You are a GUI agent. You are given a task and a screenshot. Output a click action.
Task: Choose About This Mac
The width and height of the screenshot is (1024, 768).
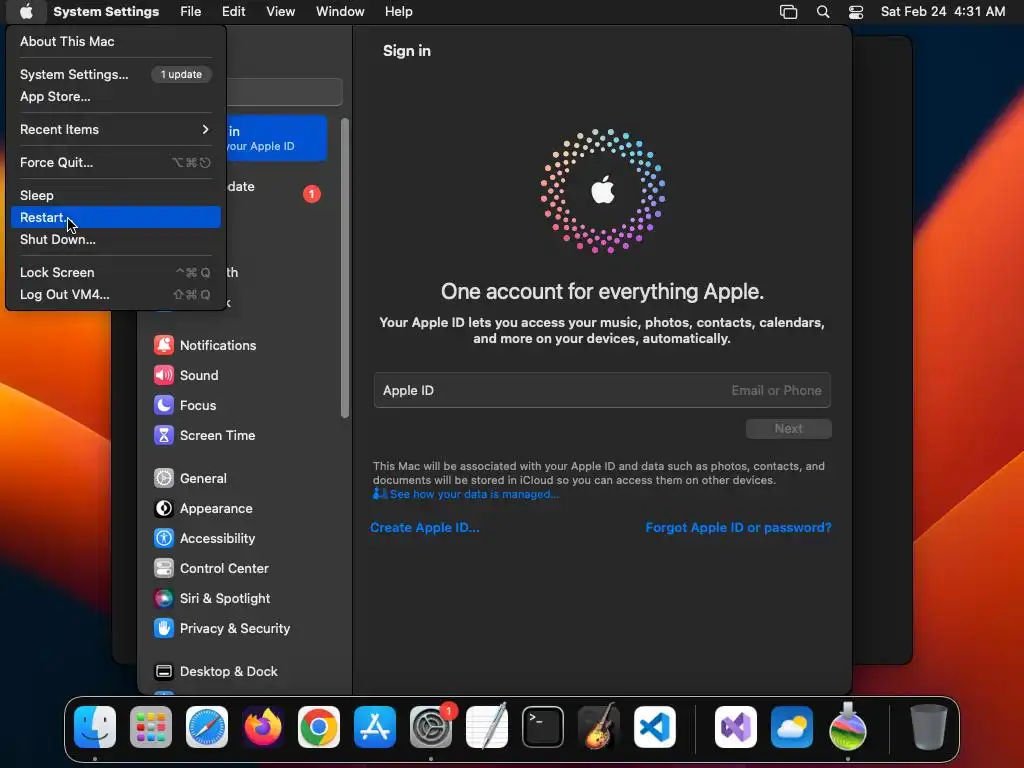click(116, 41)
